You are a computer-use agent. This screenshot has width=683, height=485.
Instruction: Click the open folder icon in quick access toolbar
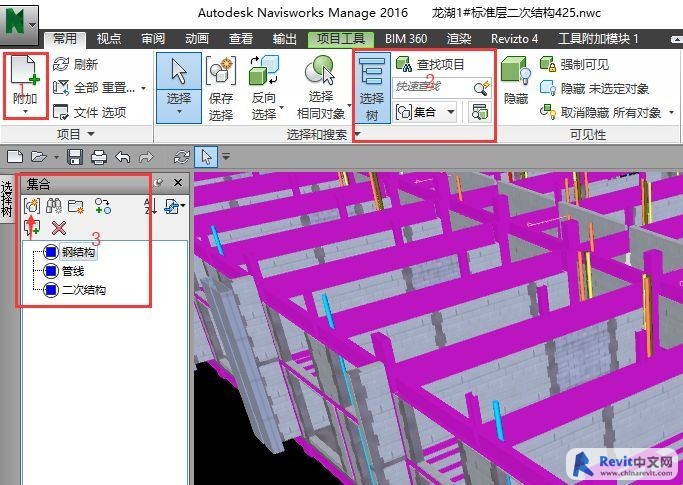(39, 156)
